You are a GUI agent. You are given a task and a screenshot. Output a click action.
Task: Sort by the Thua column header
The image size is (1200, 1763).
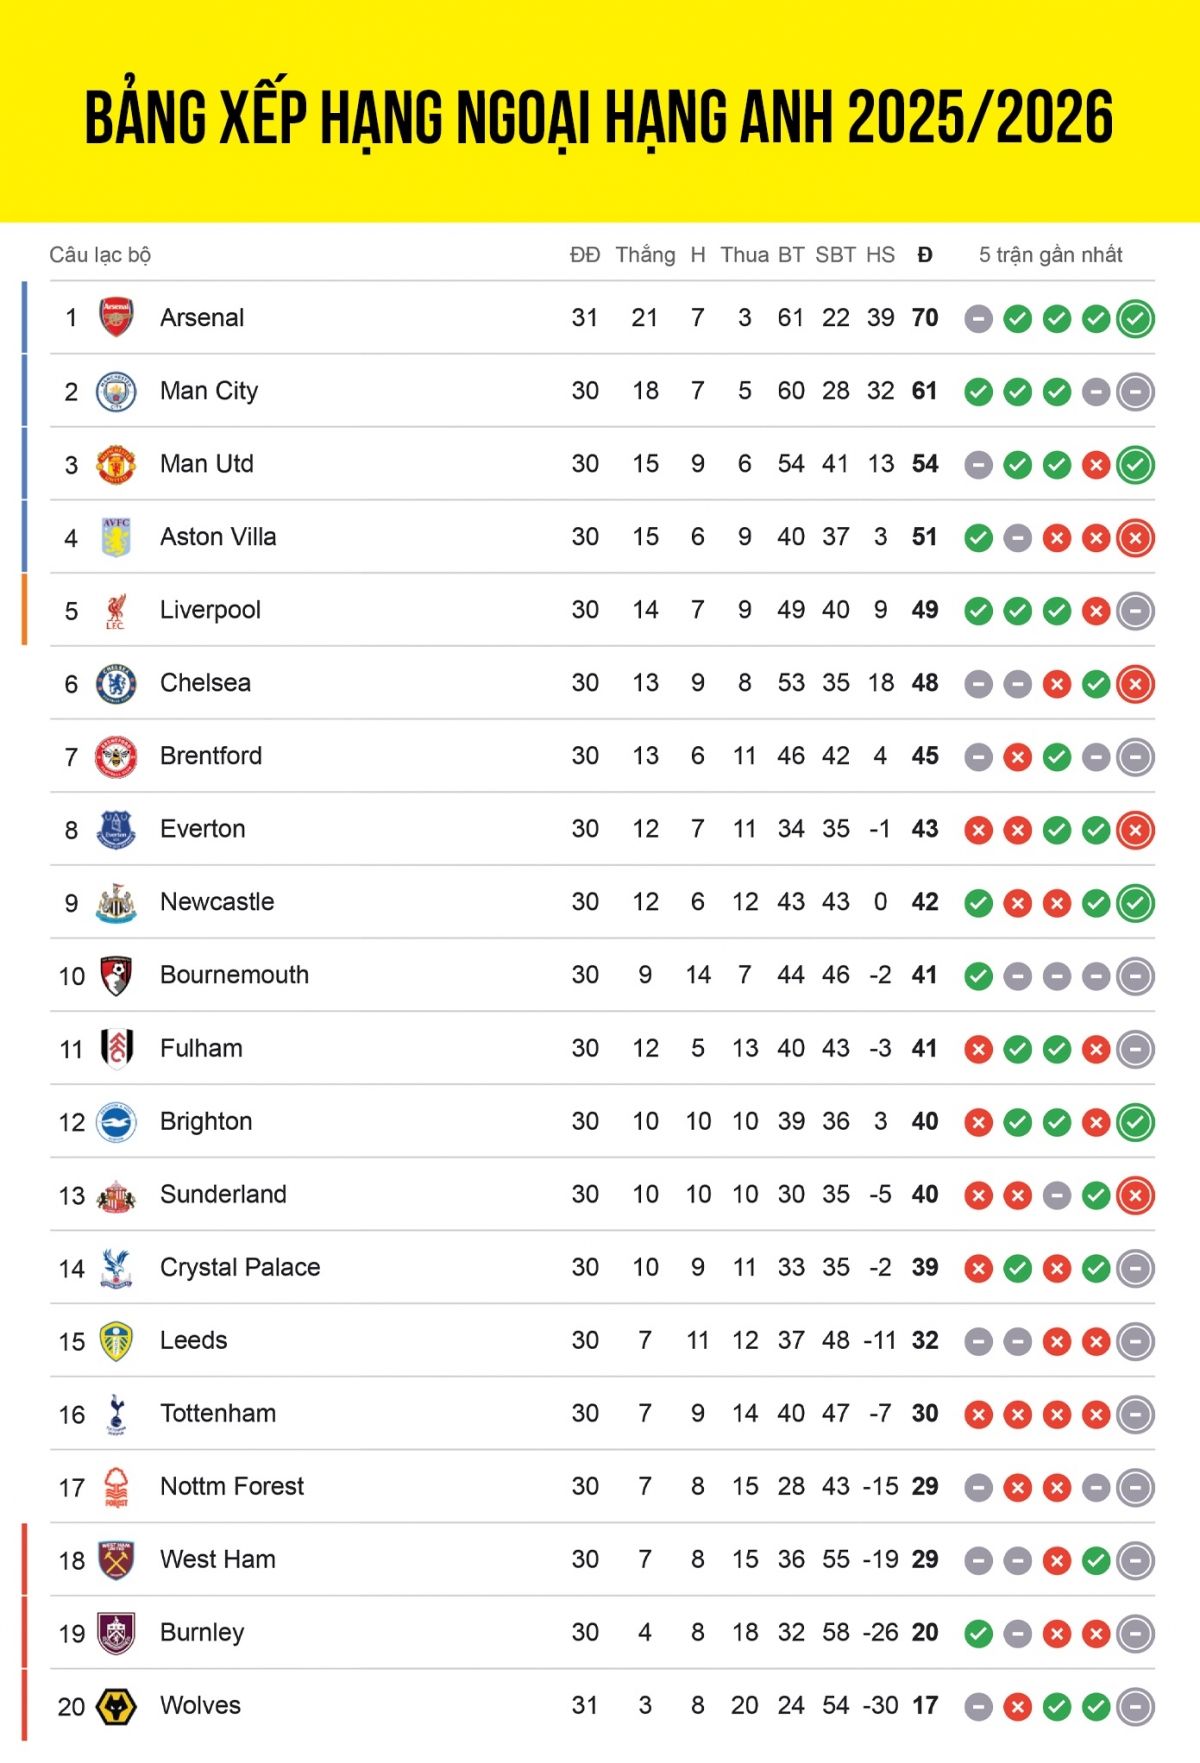[x=744, y=255]
